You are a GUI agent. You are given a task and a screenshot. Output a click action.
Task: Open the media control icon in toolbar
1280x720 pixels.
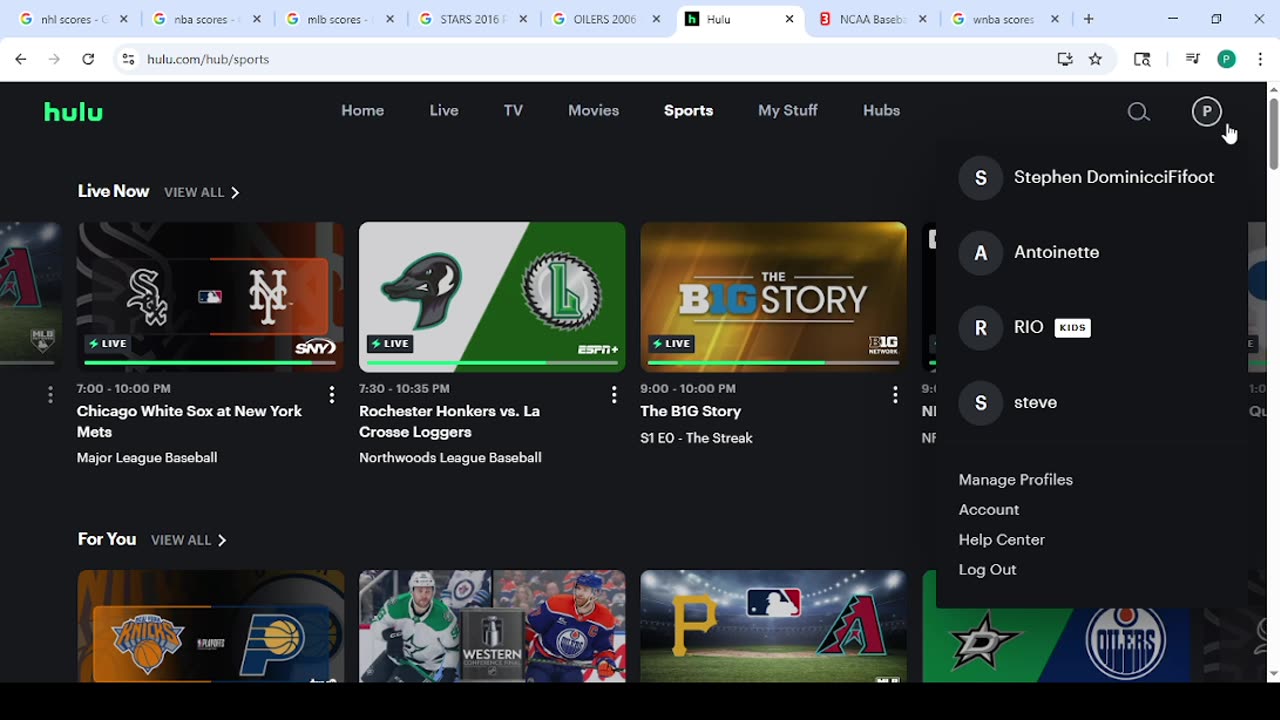(x=1192, y=59)
